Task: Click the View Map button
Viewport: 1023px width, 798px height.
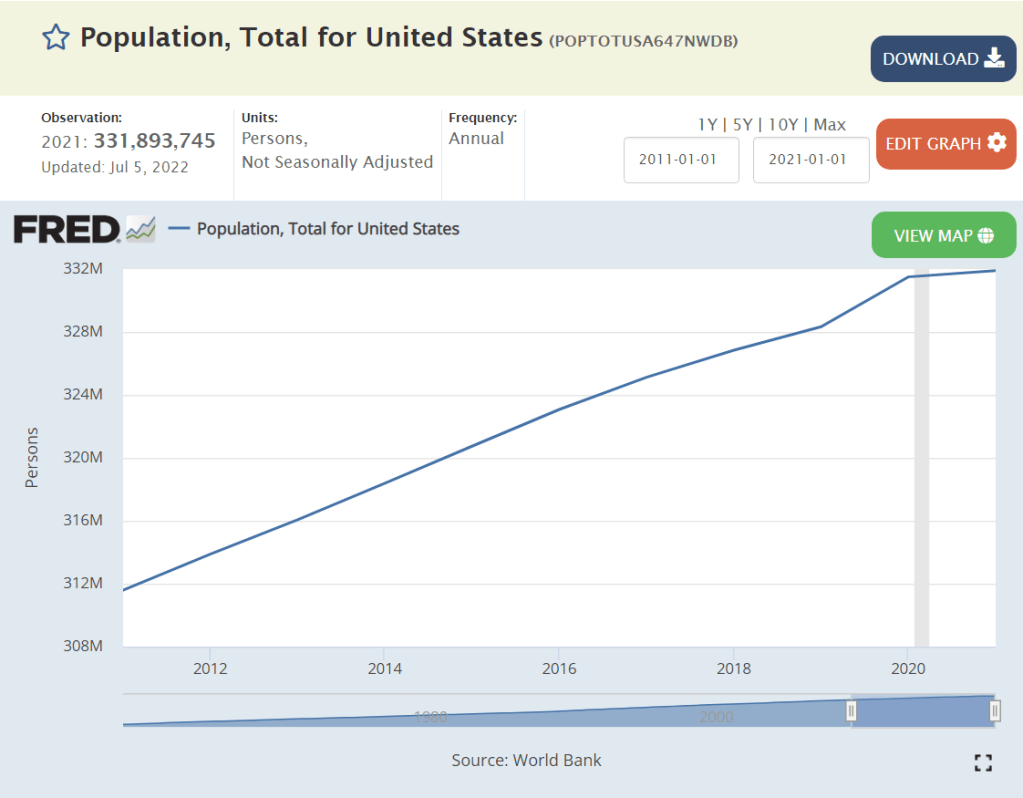Action: [943, 236]
